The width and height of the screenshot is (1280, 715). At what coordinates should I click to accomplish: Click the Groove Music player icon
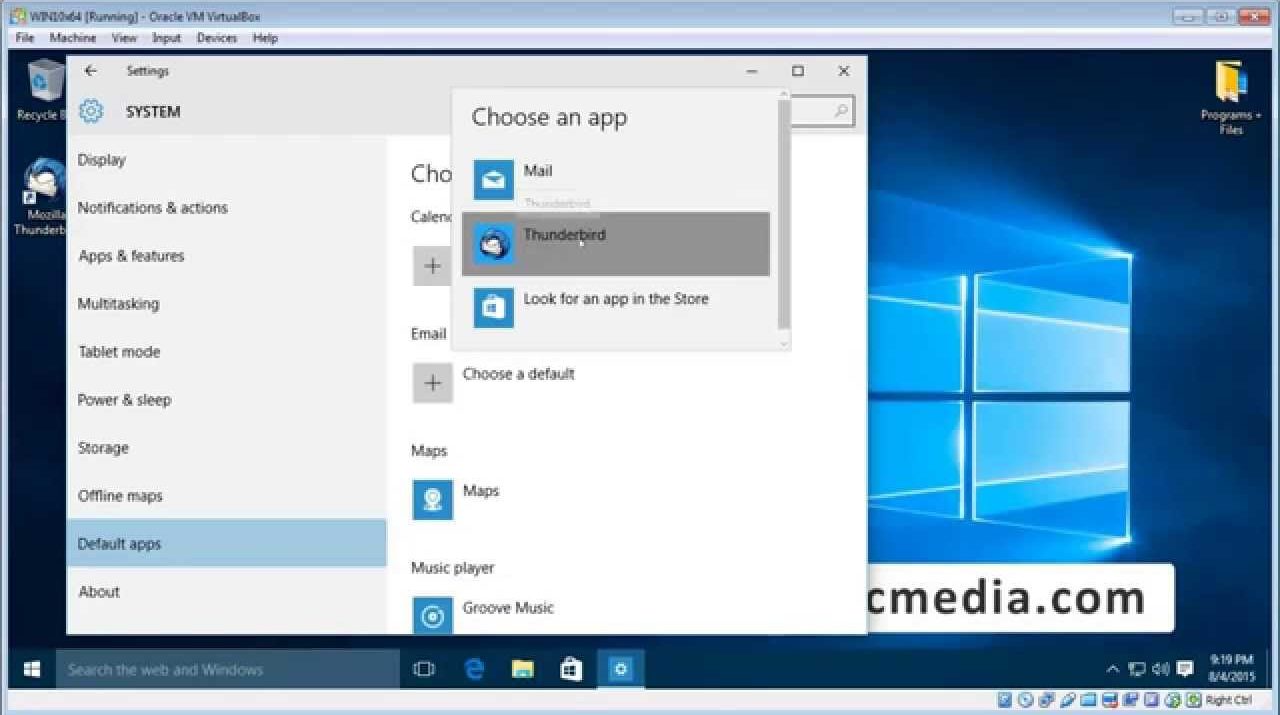click(x=432, y=616)
